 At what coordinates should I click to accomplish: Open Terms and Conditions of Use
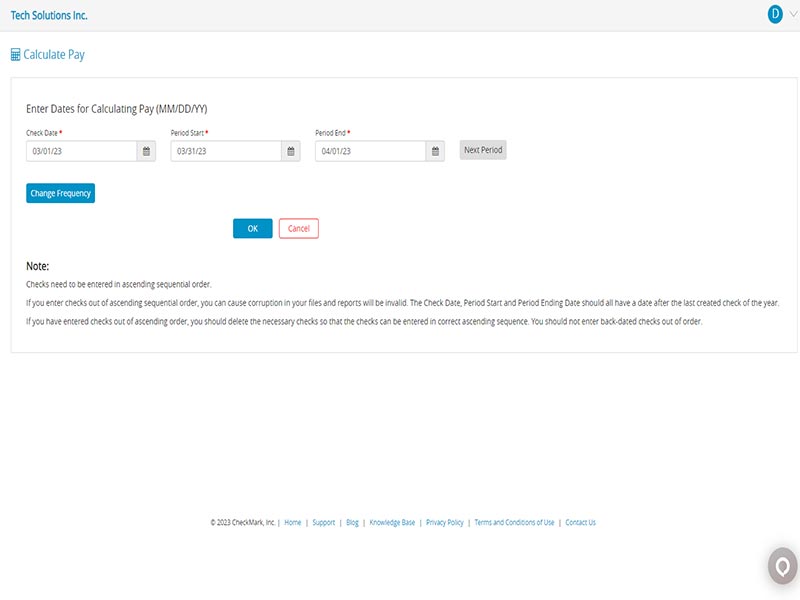click(x=514, y=521)
